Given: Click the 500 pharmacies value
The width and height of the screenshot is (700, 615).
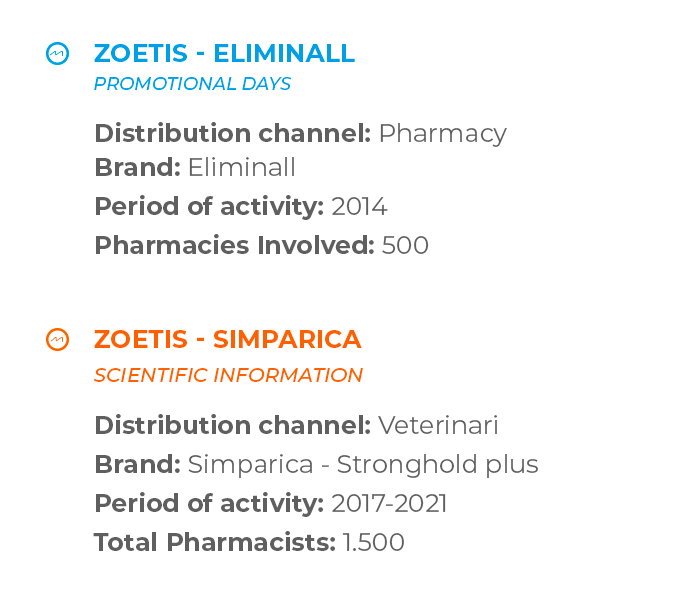Looking at the screenshot, I should pos(405,245).
